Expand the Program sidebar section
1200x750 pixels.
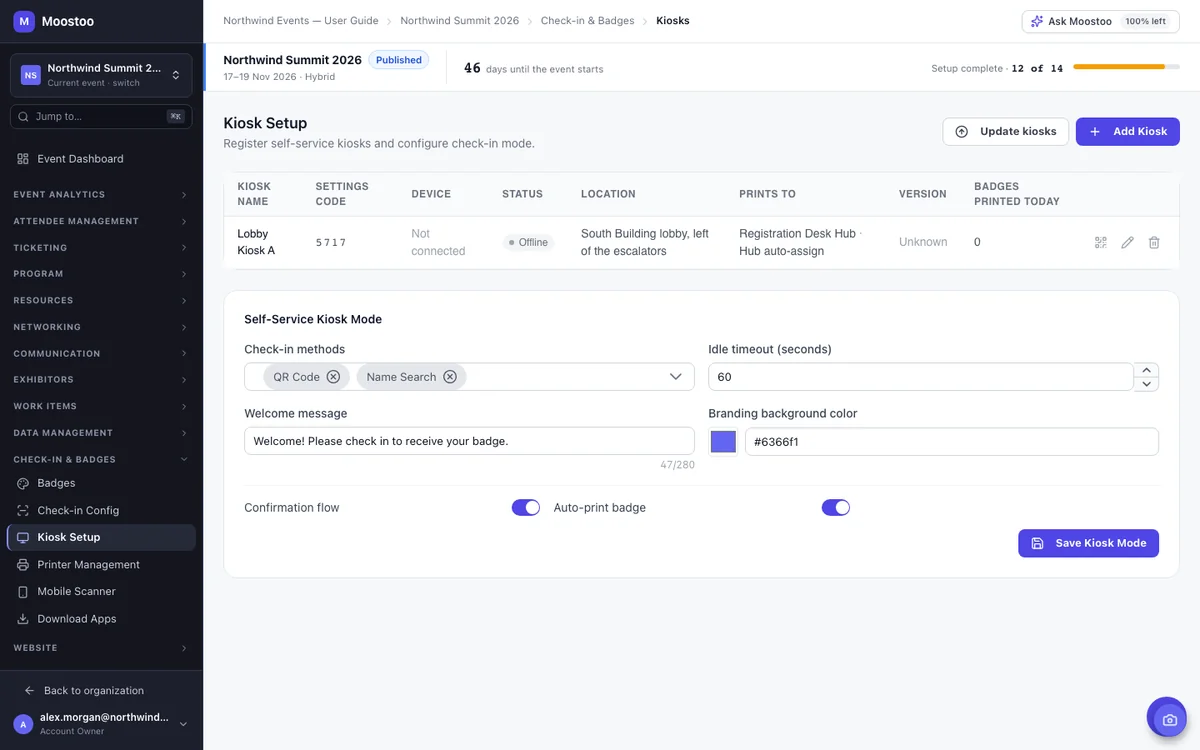101,273
